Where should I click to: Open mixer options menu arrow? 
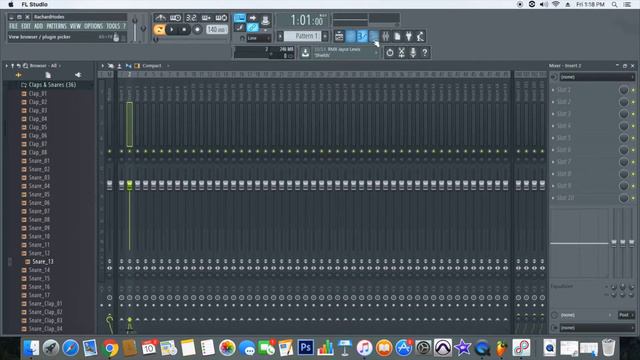click(102, 65)
